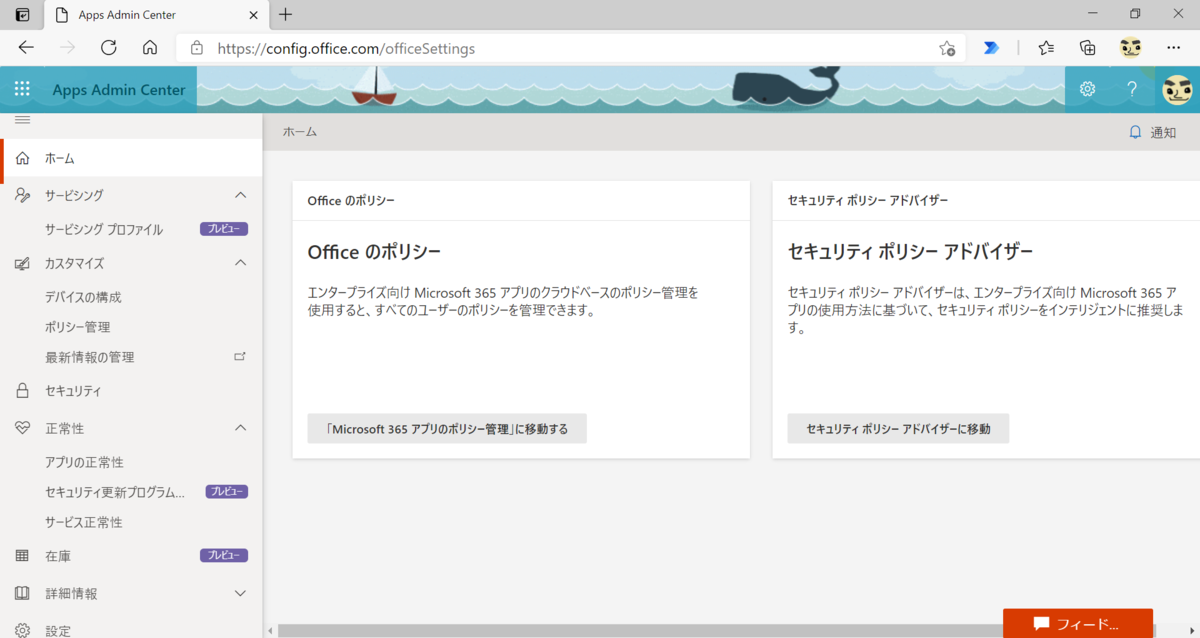
Task: Click 「Microsoft 365 アプリのポリシー管理」に移動する button
Action: (x=447, y=429)
